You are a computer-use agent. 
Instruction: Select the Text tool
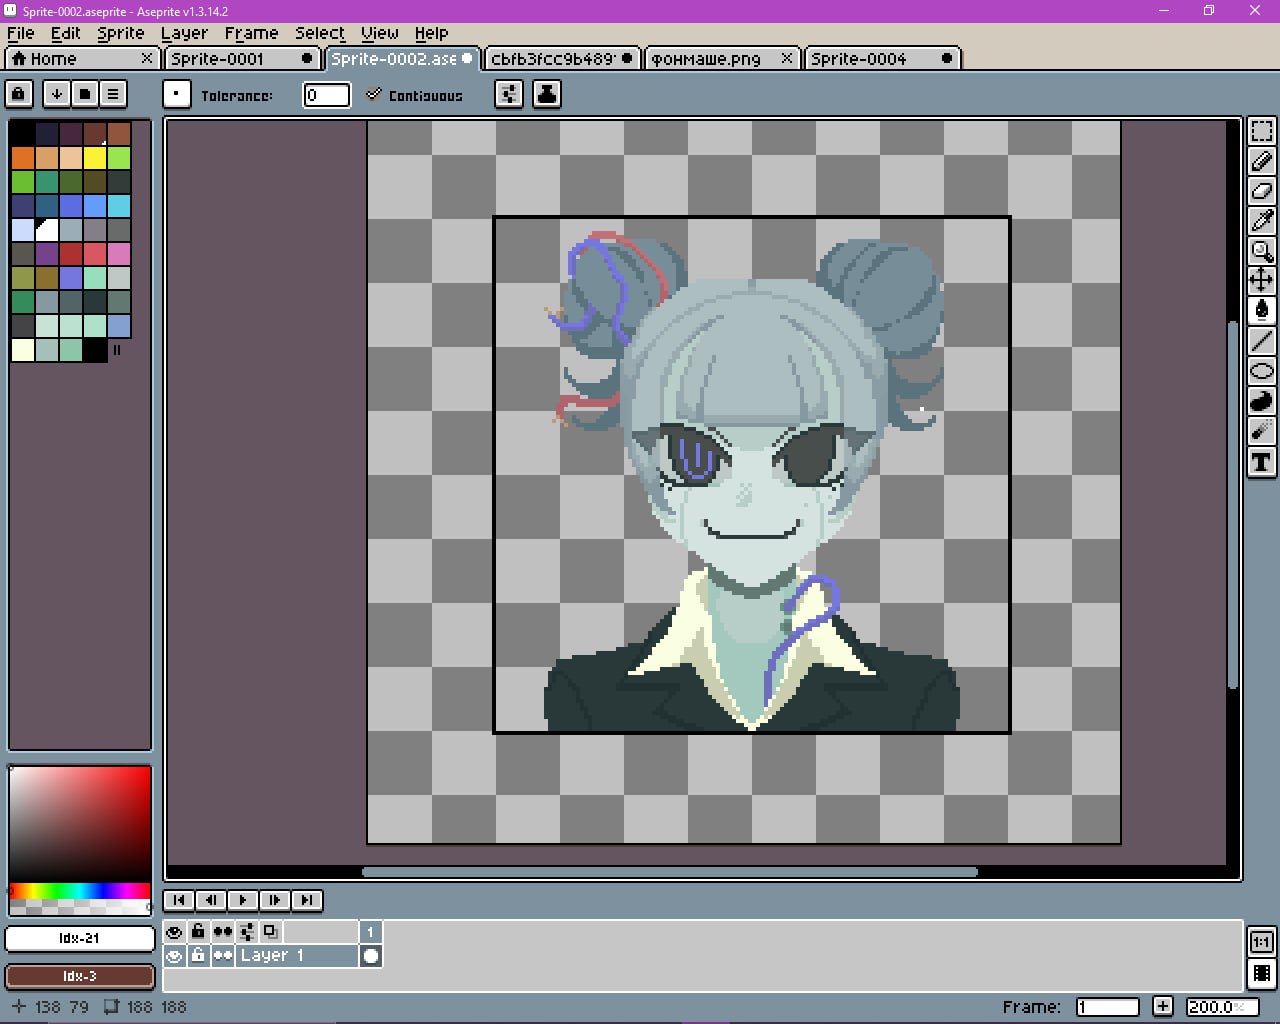tap(1261, 462)
